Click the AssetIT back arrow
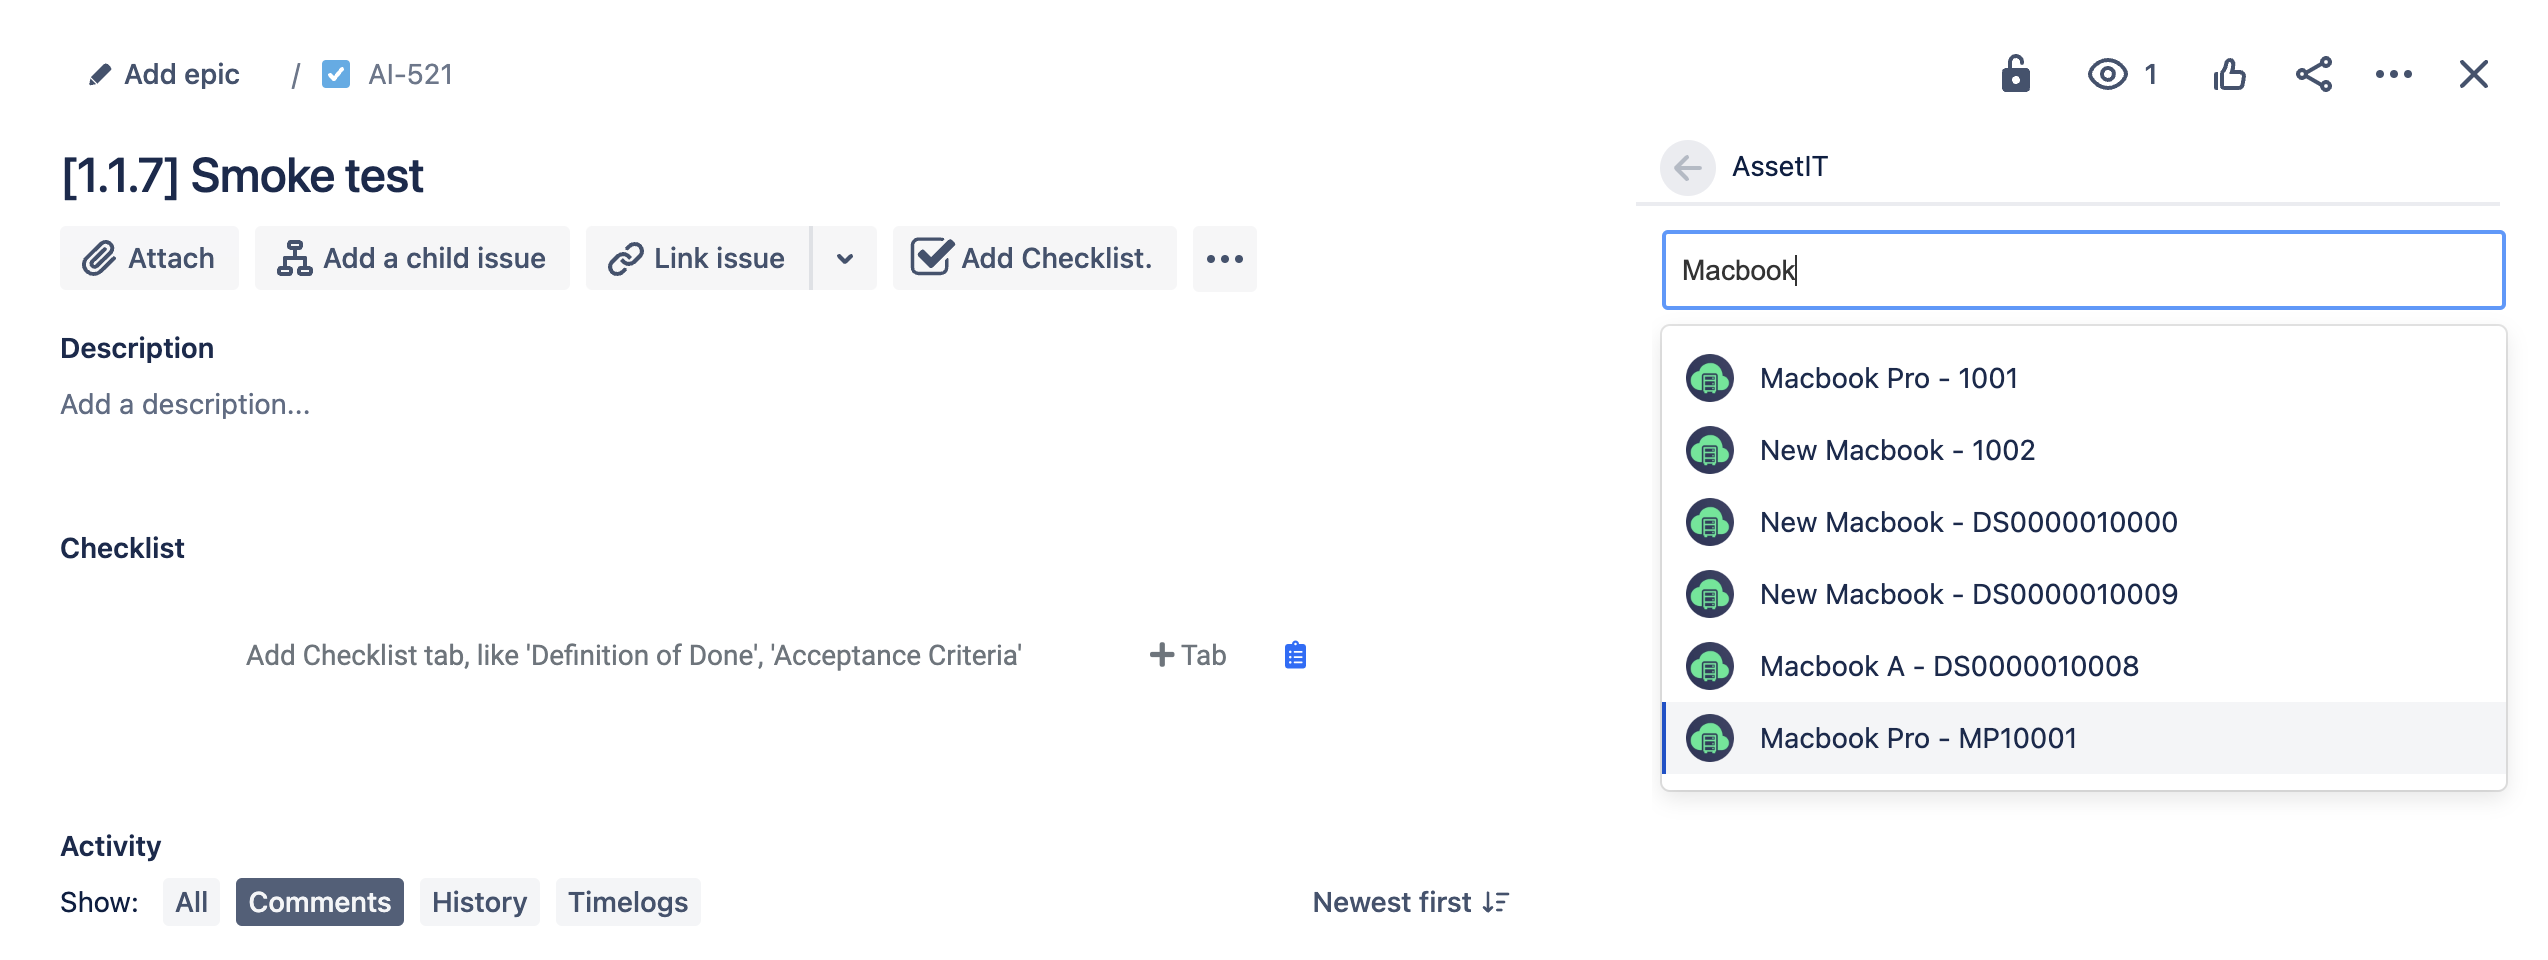Screen dimensions: 2548x960 [x=1688, y=167]
